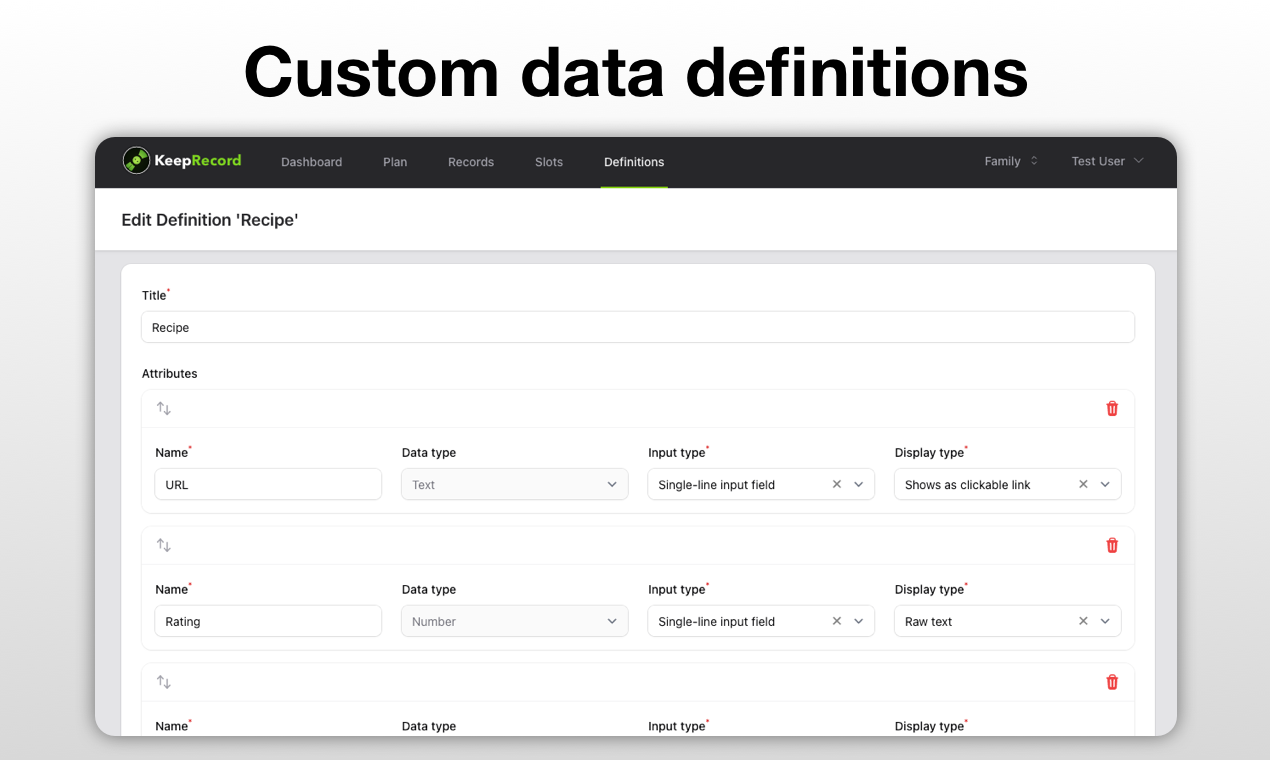Click reorder arrows on third attribute card

click(164, 682)
